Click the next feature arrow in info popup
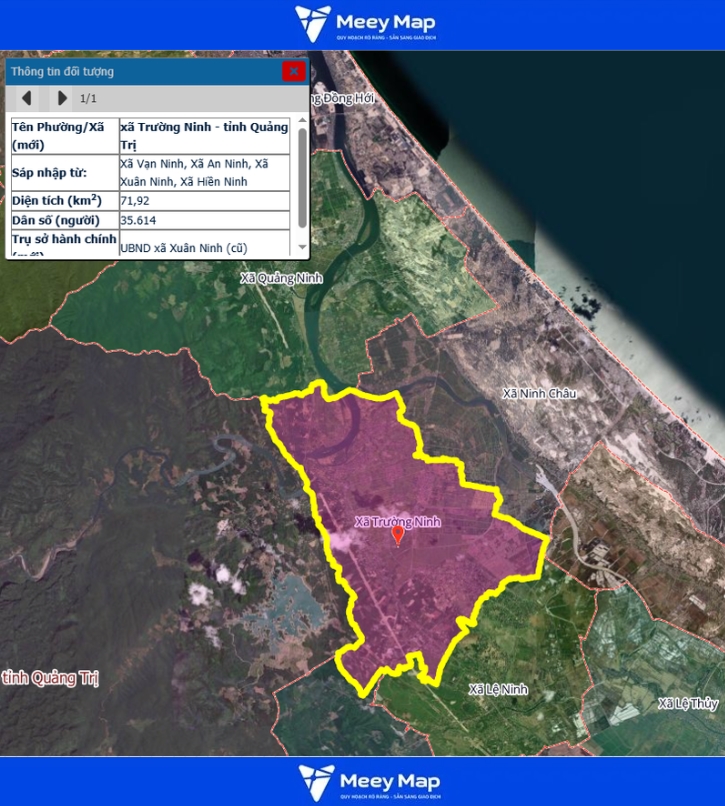This screenshot has width=725, height=806. pos(62,98)
